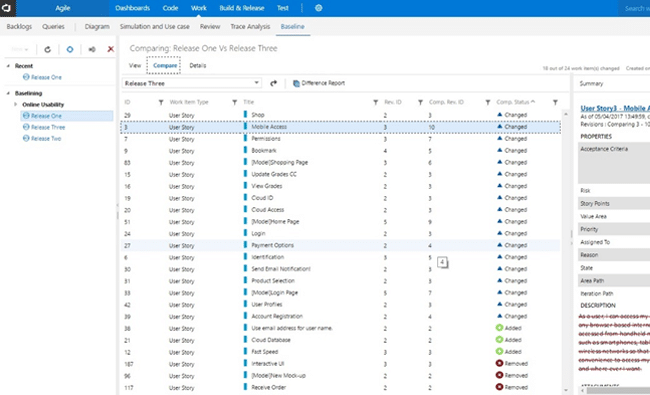The width and height of the screenshot is (650, 395).
Task: Click the export arrow icon in left toolbar
Action: tap(92, 49)
